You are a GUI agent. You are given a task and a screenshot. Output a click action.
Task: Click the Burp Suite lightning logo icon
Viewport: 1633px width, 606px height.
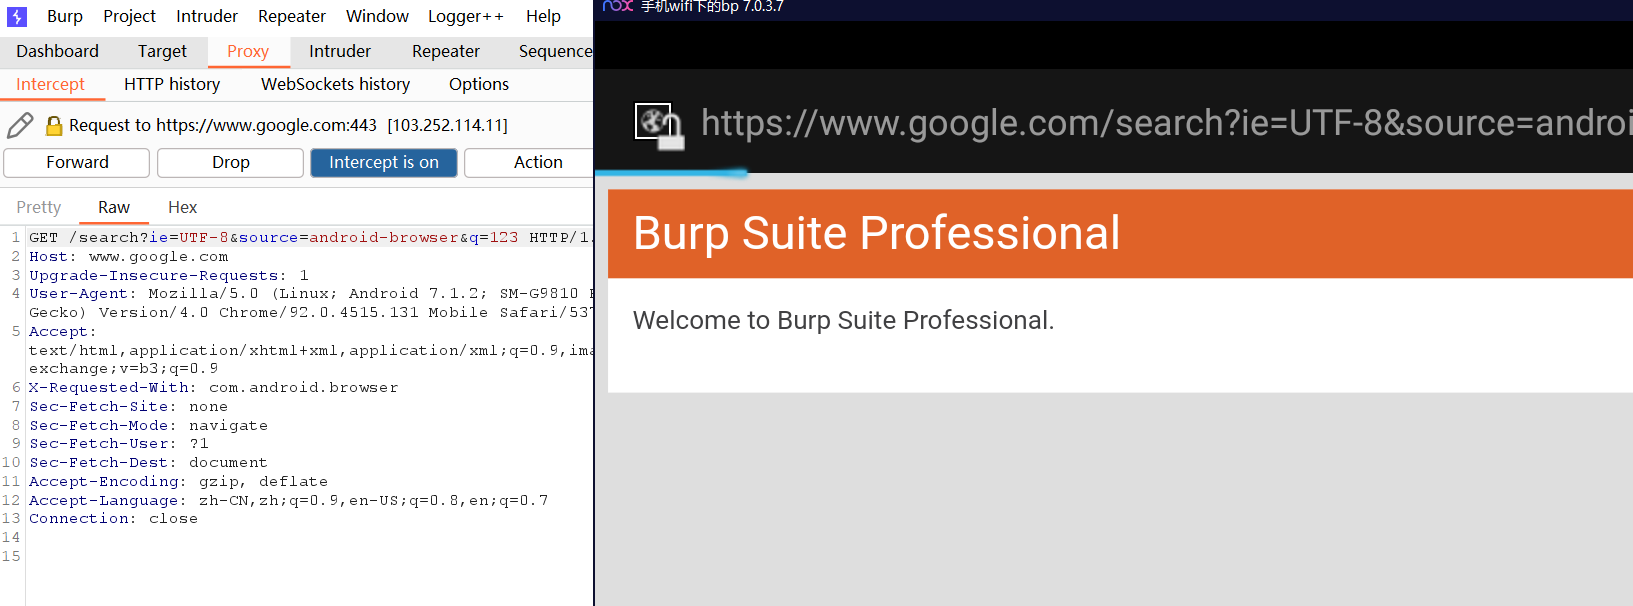tap(17, 17)
